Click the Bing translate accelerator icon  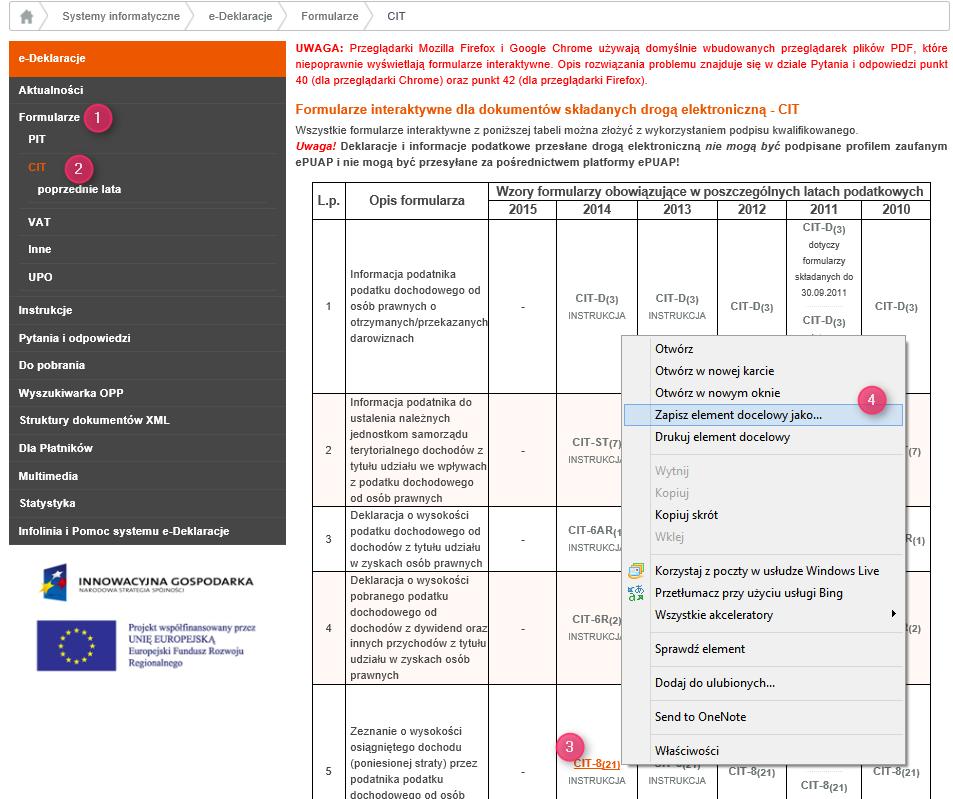(636, 593)
